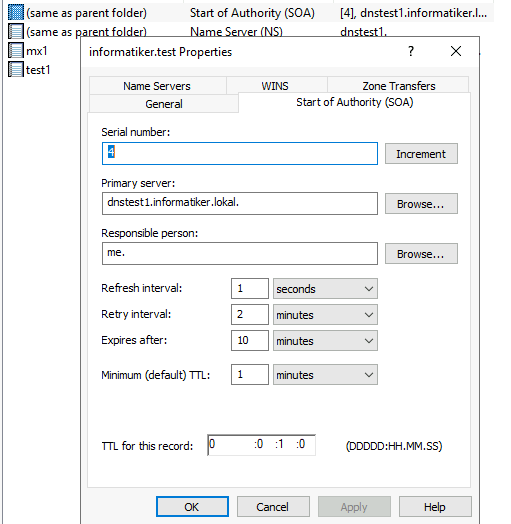Click the question mark help icon in the title bar
This screenshot has width=511, height=524.
(x=411, y=51)
